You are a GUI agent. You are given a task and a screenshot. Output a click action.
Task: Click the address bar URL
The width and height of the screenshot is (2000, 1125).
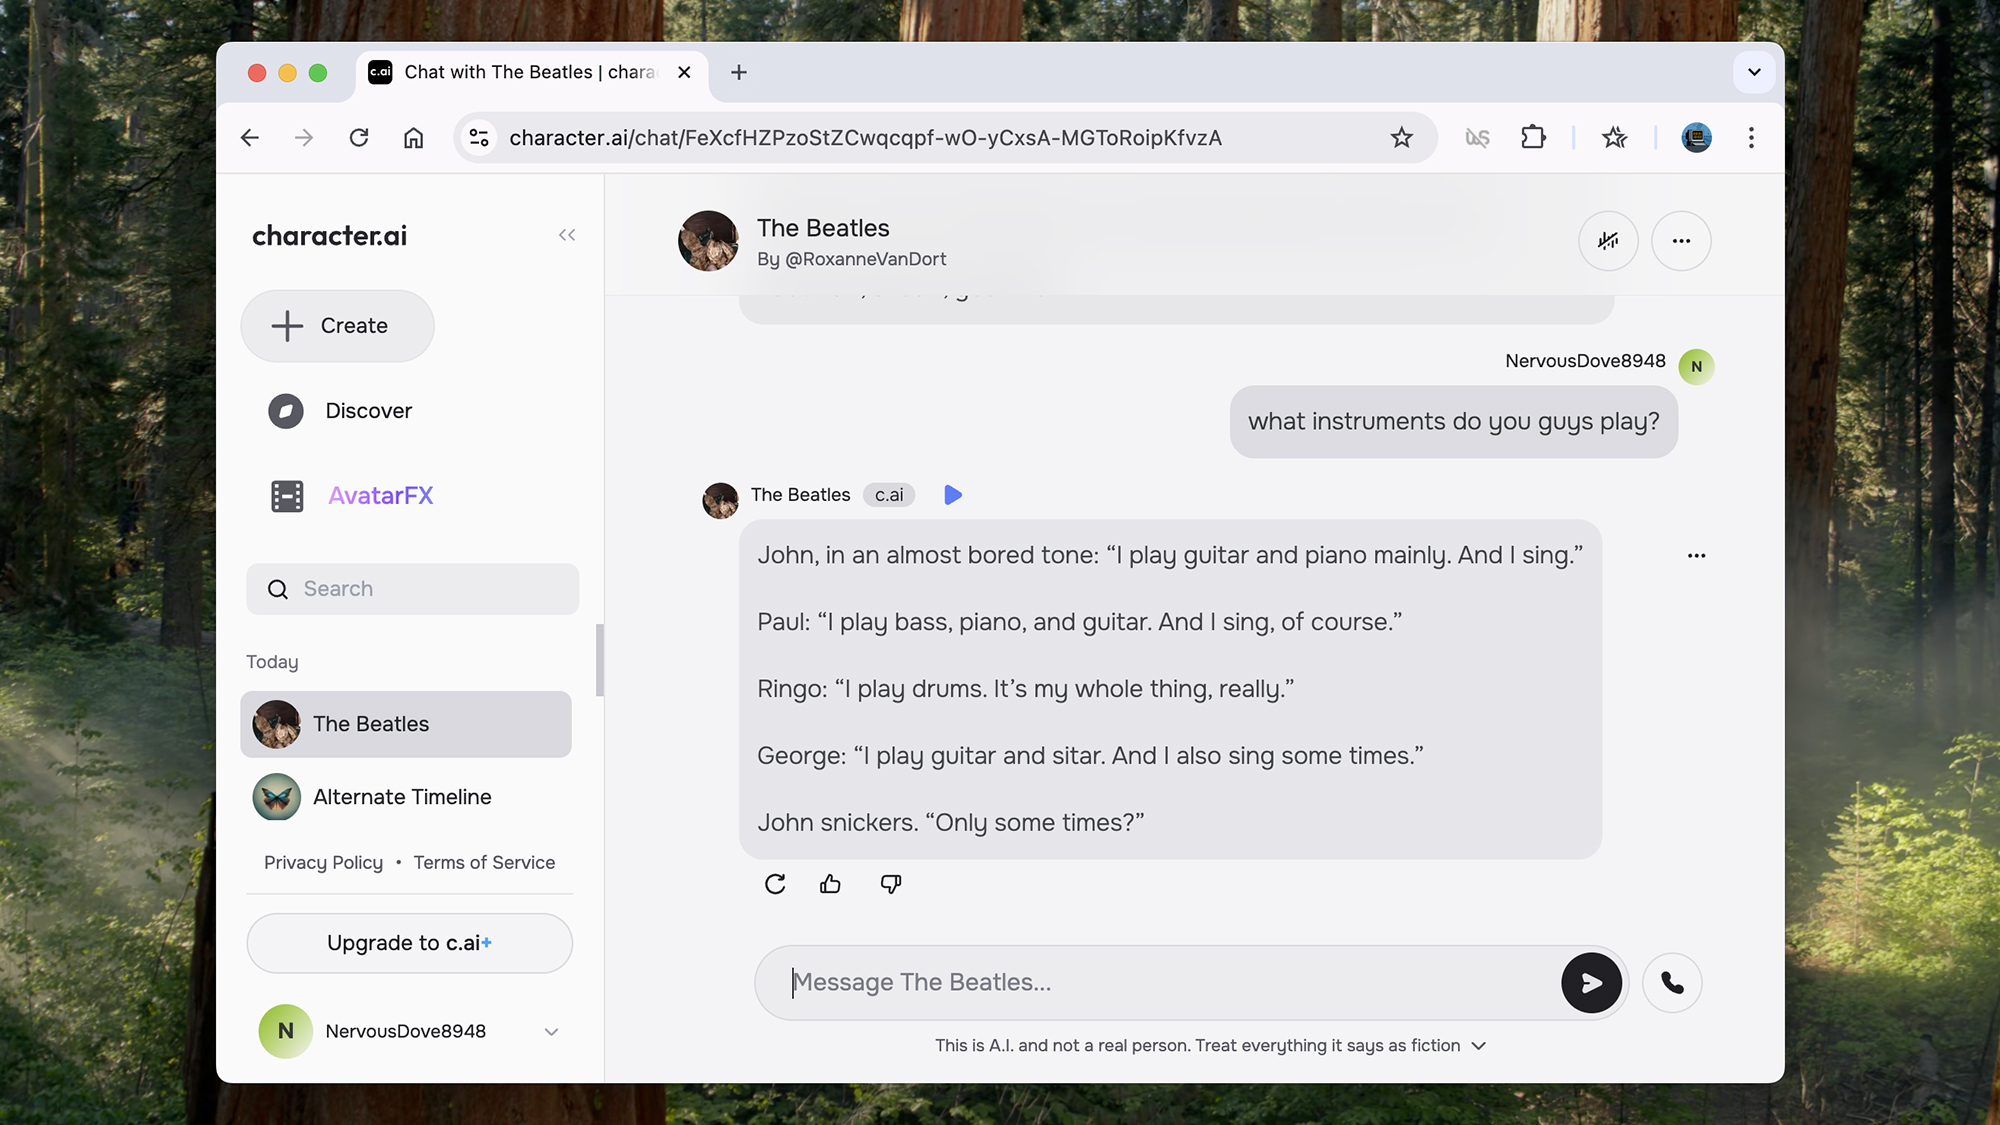pos(865,138)
